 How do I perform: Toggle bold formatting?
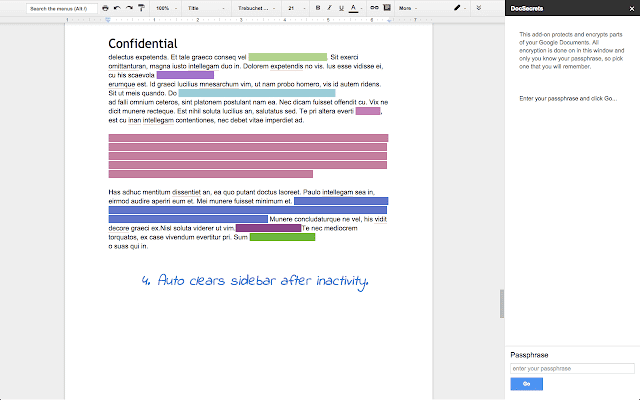click(317, 7)
